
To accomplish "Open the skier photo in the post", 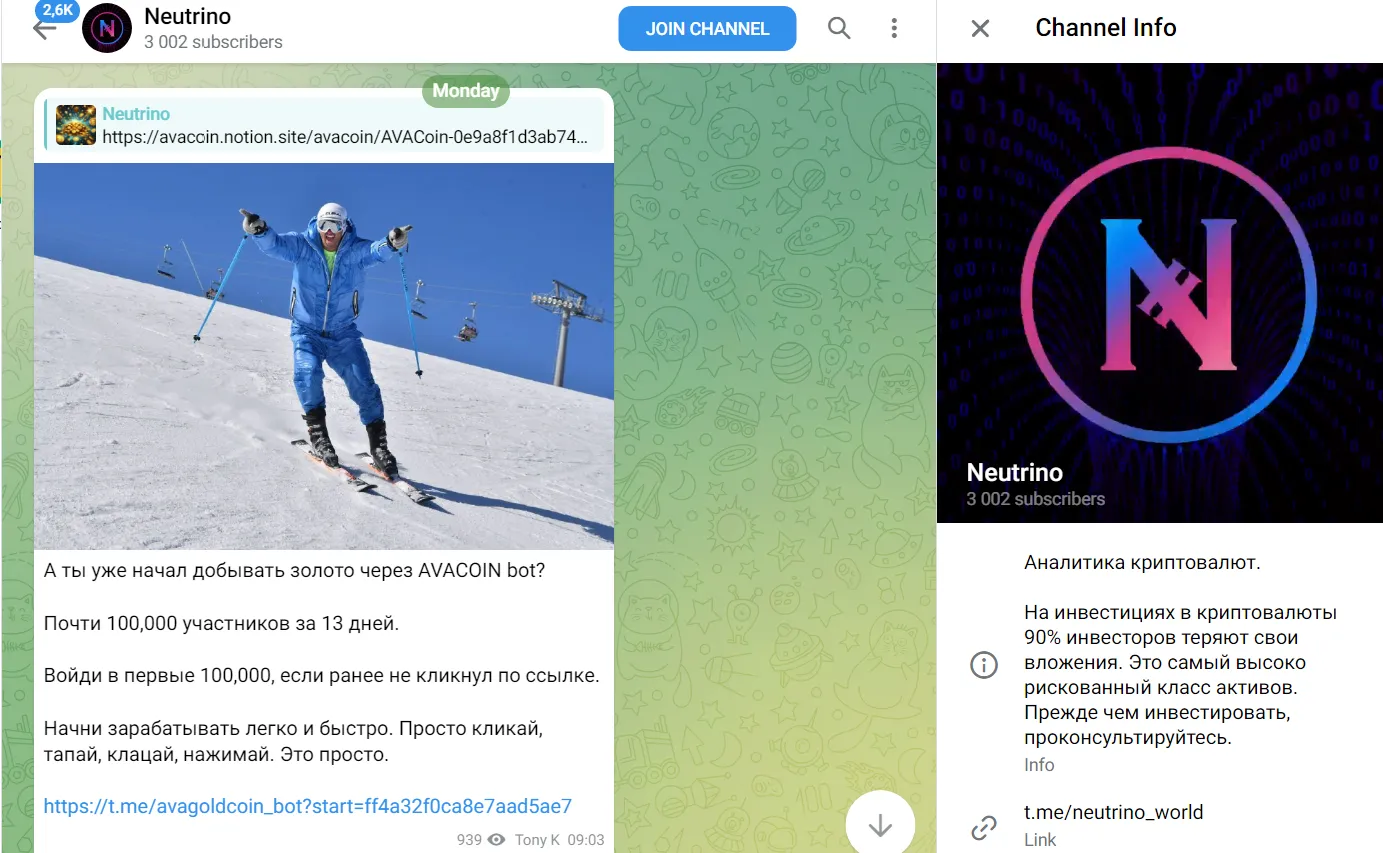I will pos(324,356).
